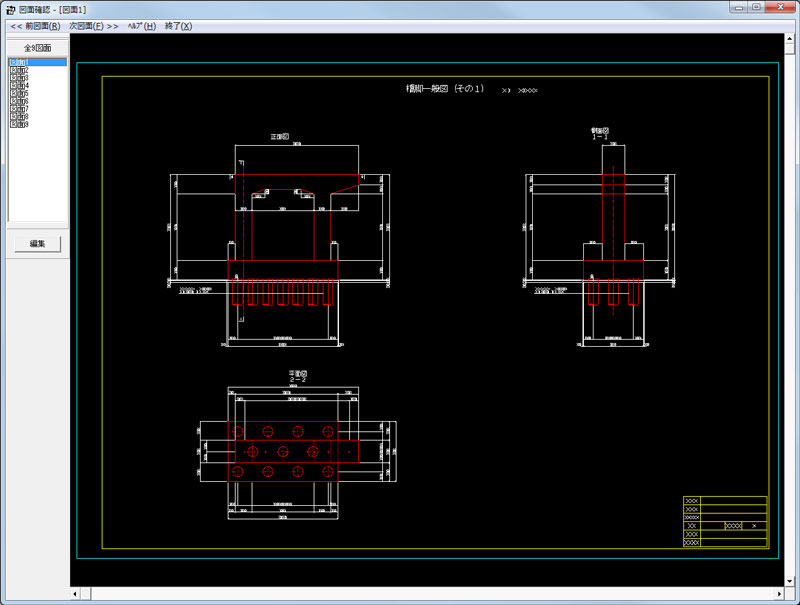Minimize the 図面確認 window

[x=739, y=7]
